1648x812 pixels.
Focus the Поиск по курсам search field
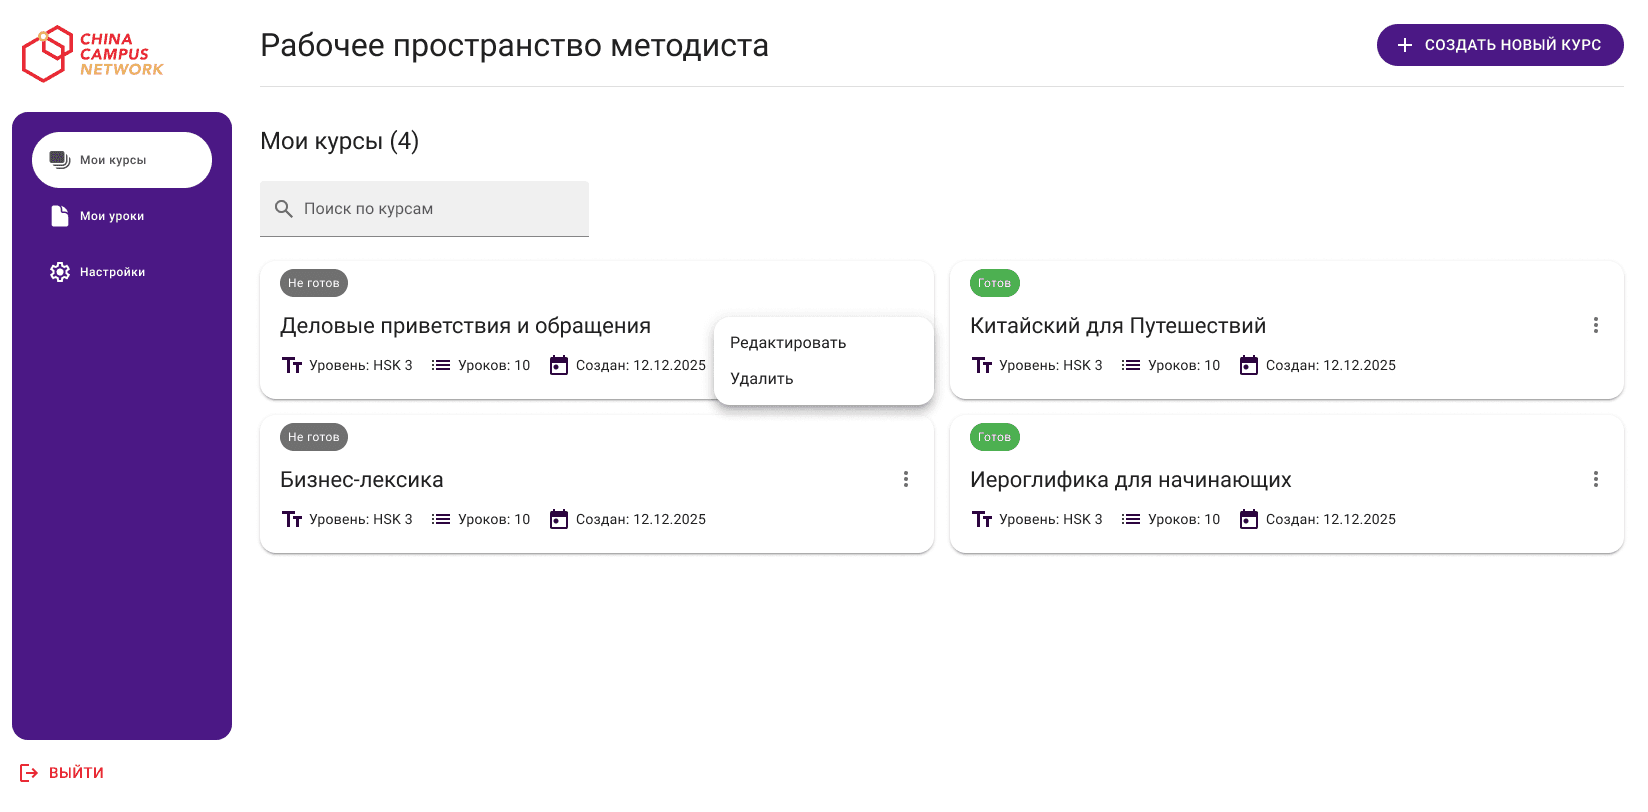click(440, 209)
